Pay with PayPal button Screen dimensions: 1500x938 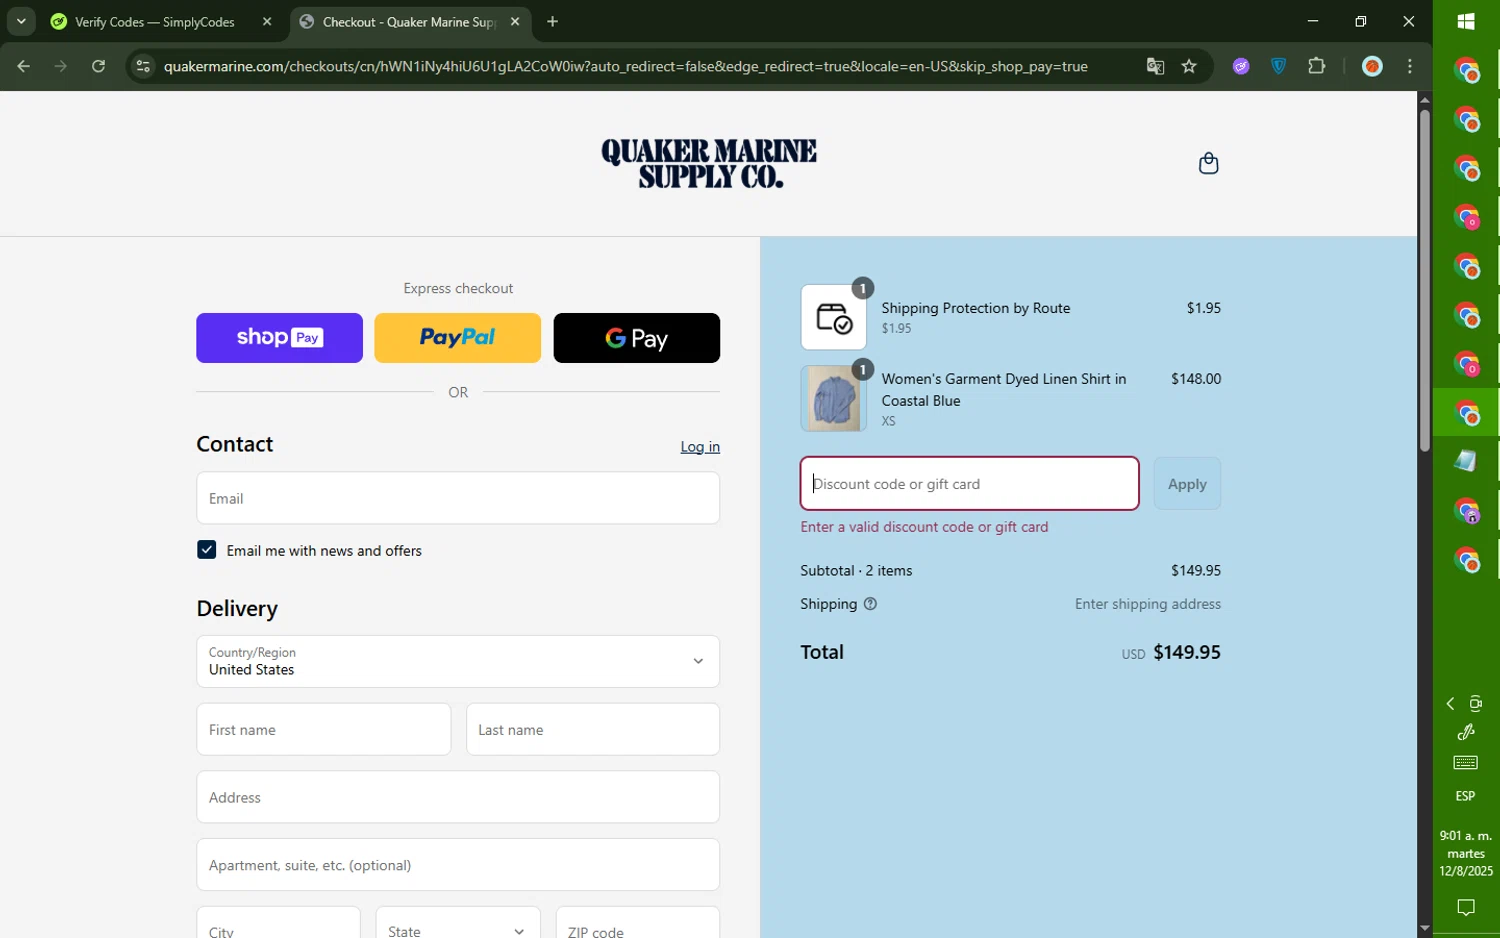click(457, 338)
